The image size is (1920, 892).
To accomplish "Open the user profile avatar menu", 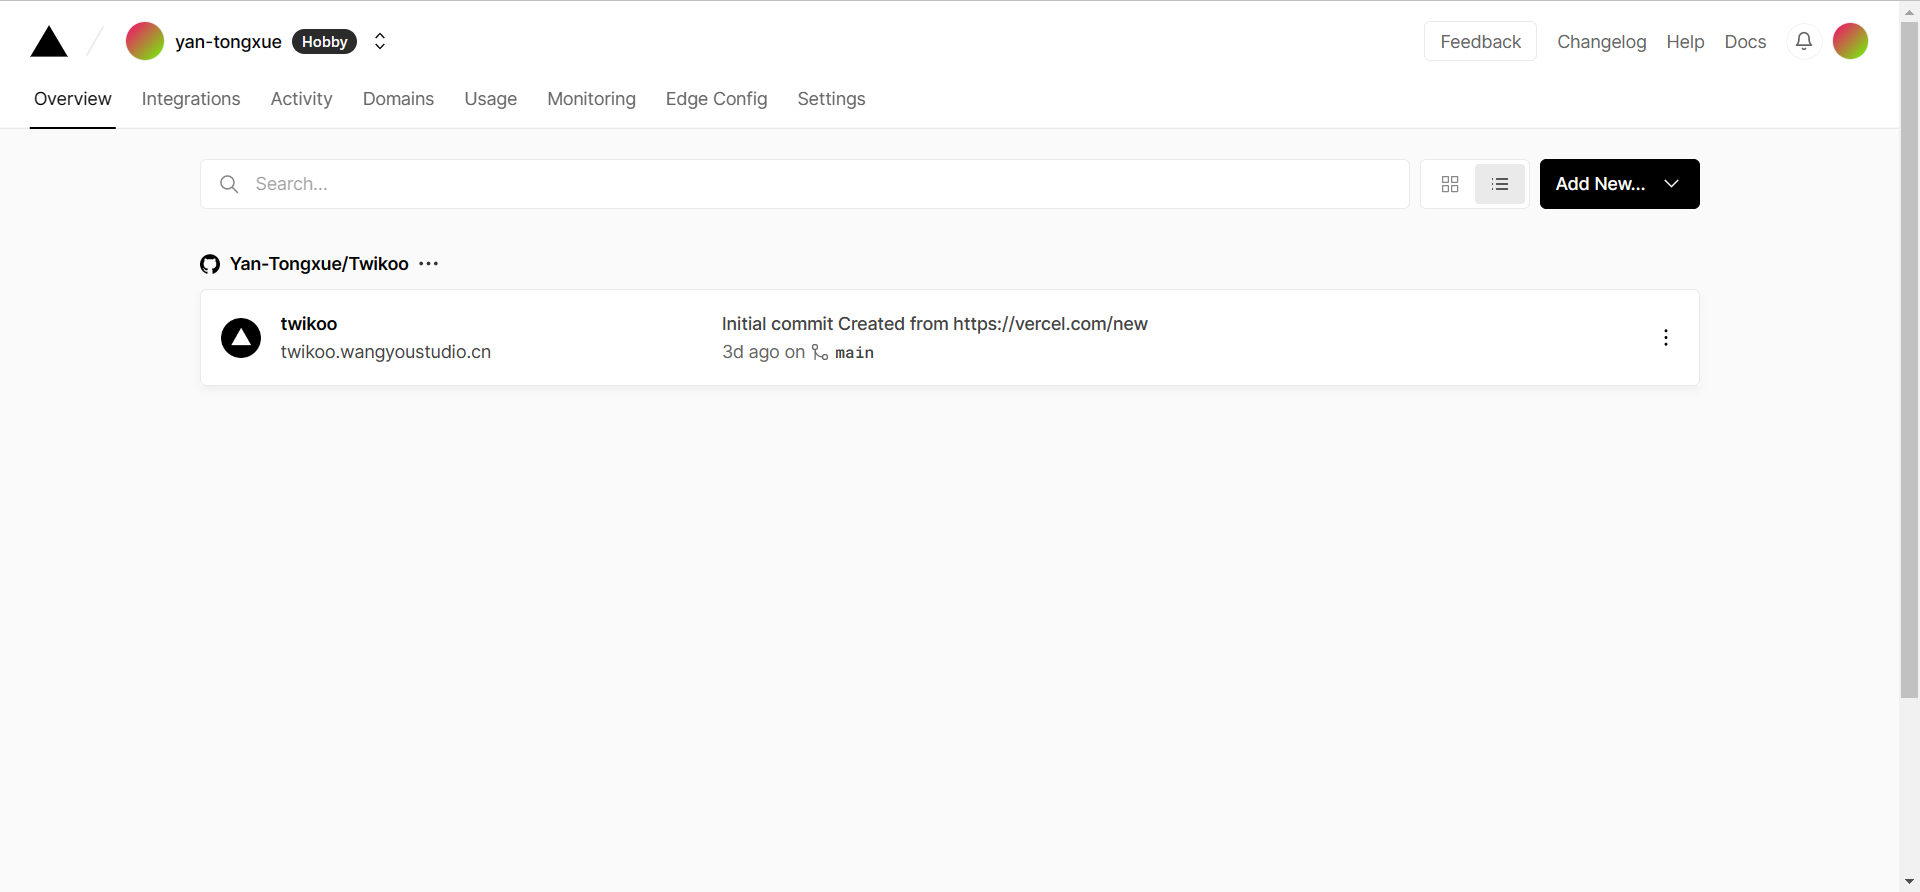I will [x=1850, y=41].
